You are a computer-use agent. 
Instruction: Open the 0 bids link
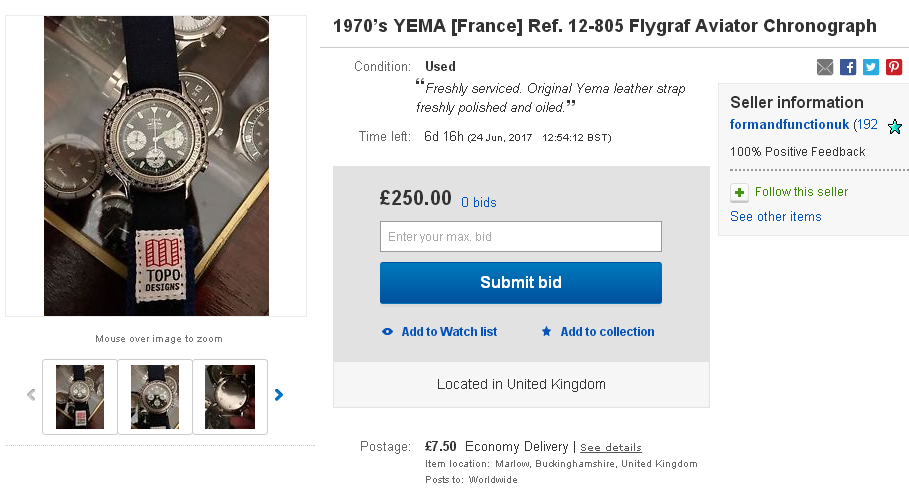tap(479, 202)
